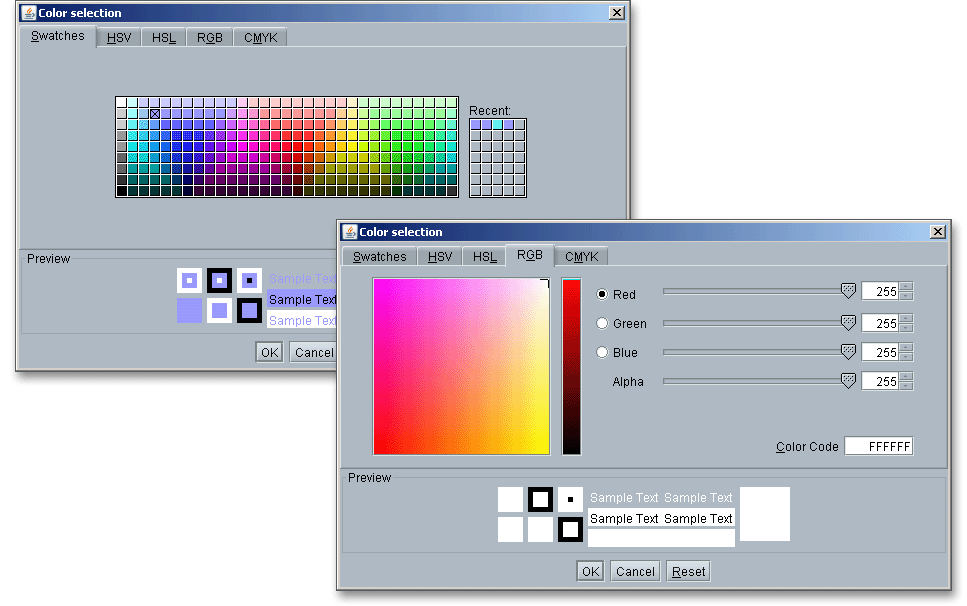Increase the Alpha value with the up arrow

coord(906,376)
